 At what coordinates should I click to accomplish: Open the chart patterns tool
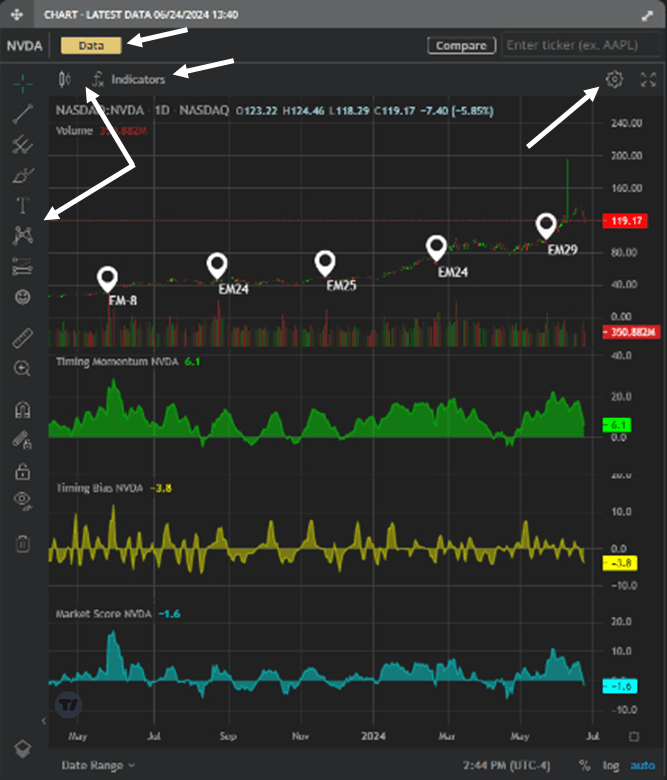pos(23,235)
